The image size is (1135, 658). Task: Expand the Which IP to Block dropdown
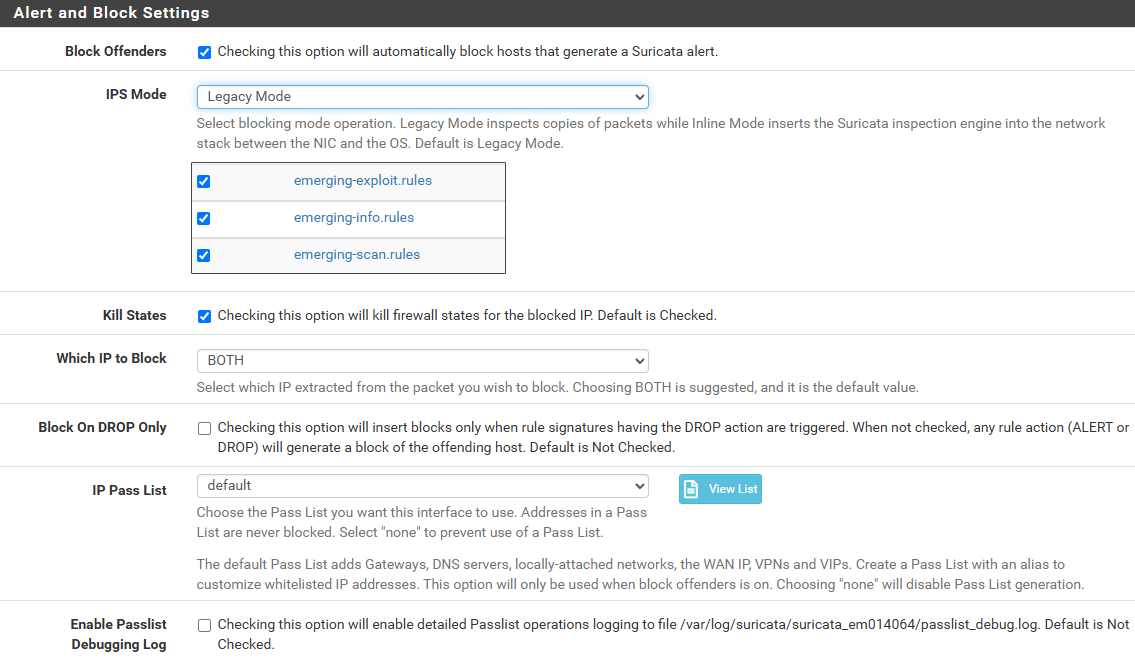coord(423,360)
